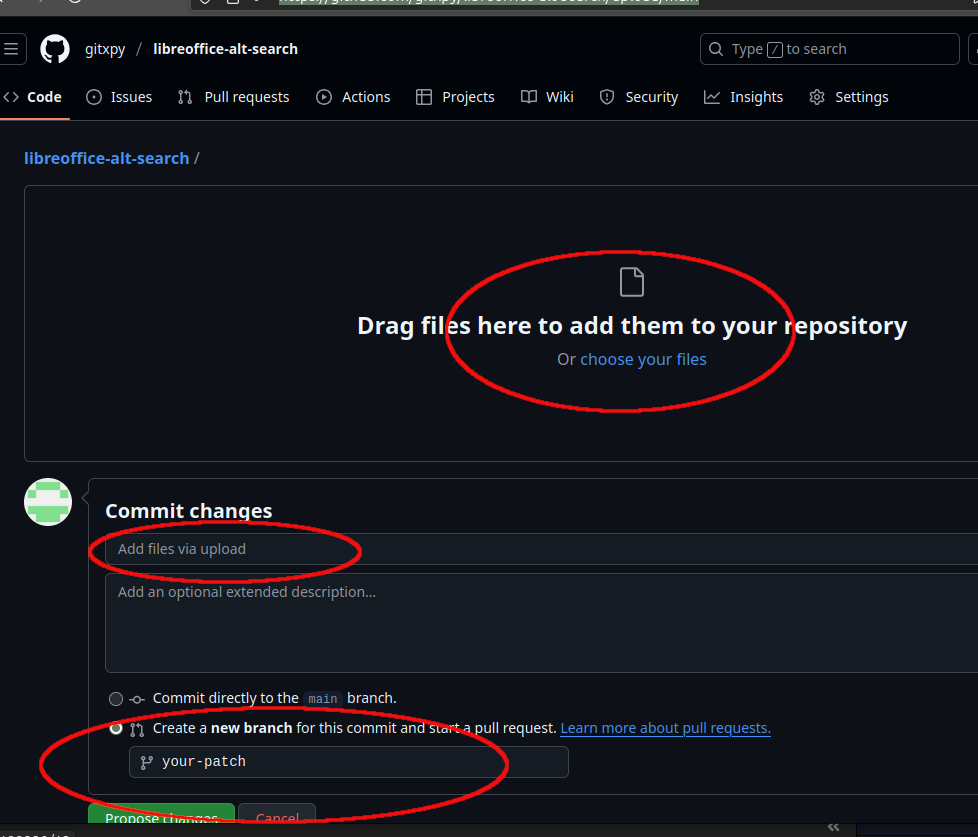Open the global navigation hamburger menu
The image size is (978, 837).
click(12, 49)
